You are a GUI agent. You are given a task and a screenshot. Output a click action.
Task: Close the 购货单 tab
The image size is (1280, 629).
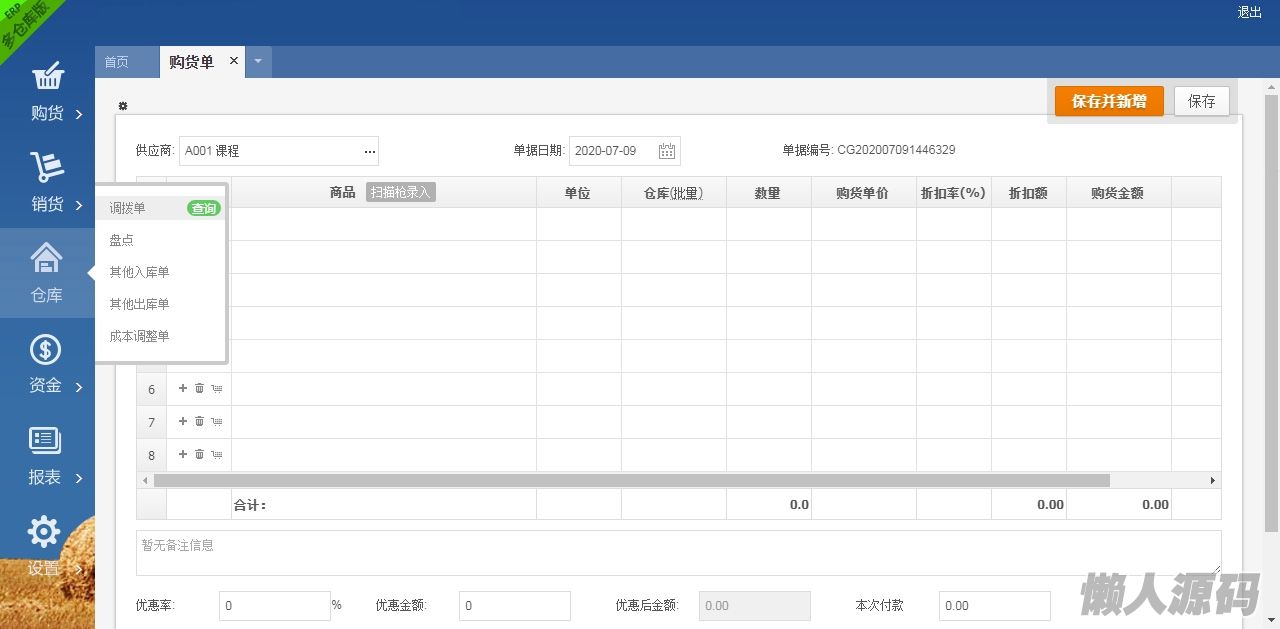coord(234,61)
